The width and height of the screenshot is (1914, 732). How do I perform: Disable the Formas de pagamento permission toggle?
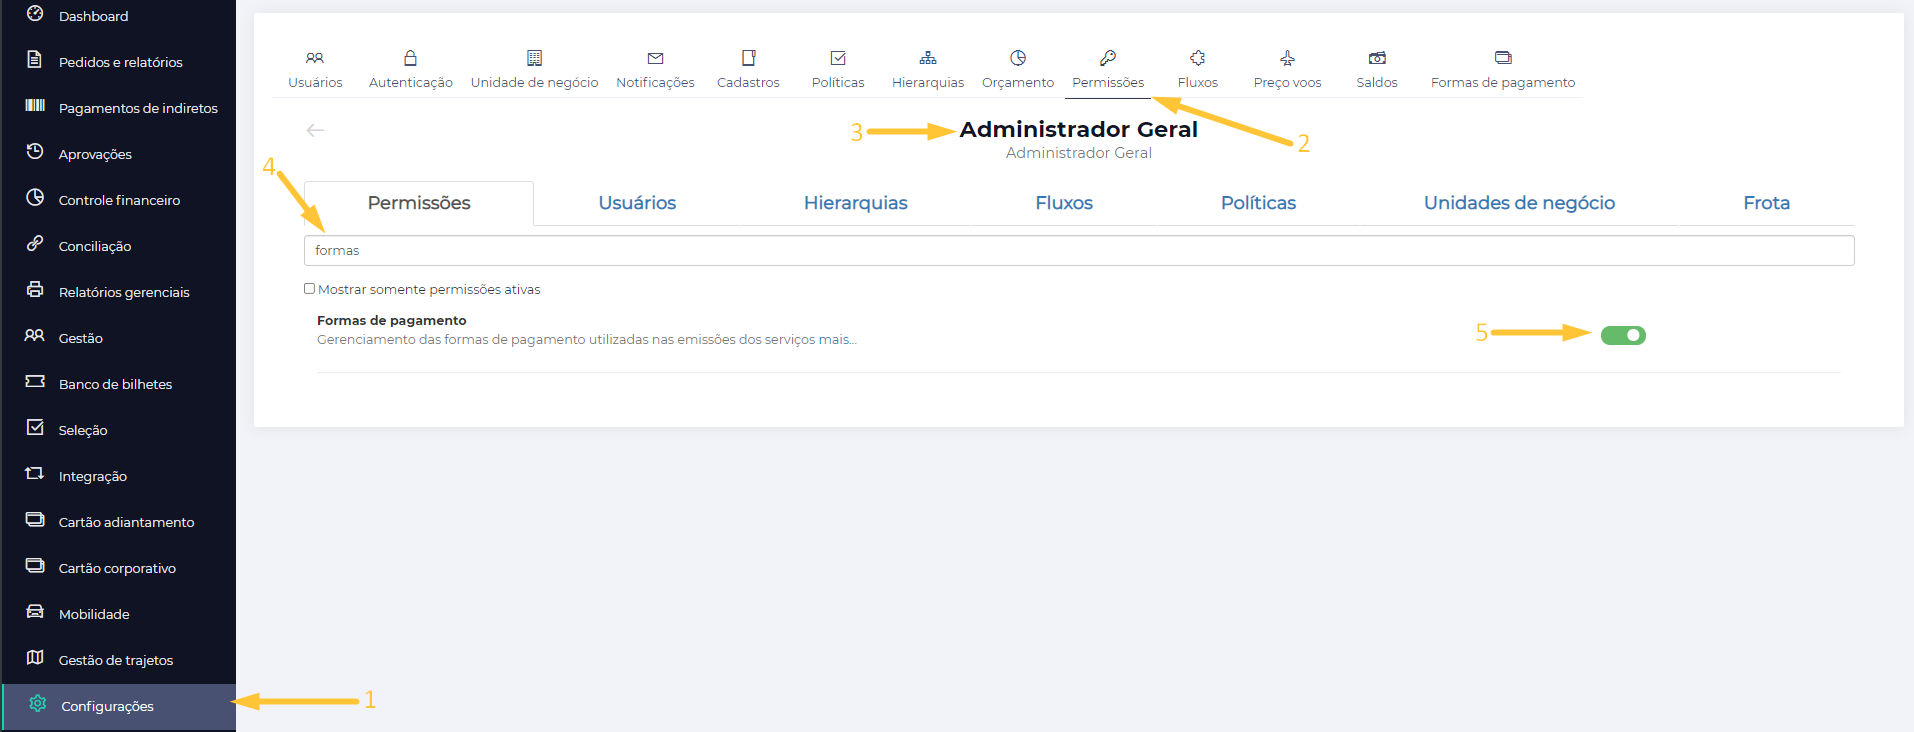tap(1623, 335)
